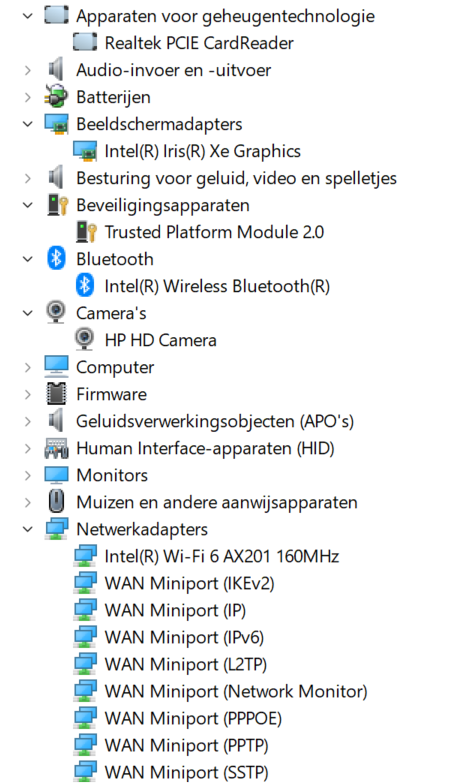This screenshot has width=460, height=784.
Task: Select the Realtek PCIE CardReader icon
Action: 84,42
